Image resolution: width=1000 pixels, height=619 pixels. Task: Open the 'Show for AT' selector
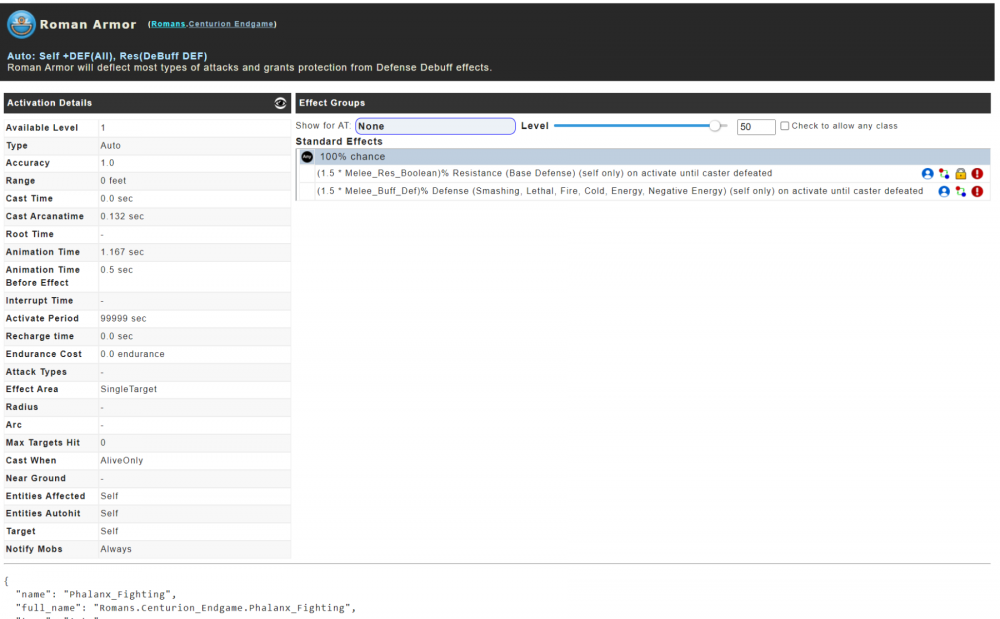435,126
